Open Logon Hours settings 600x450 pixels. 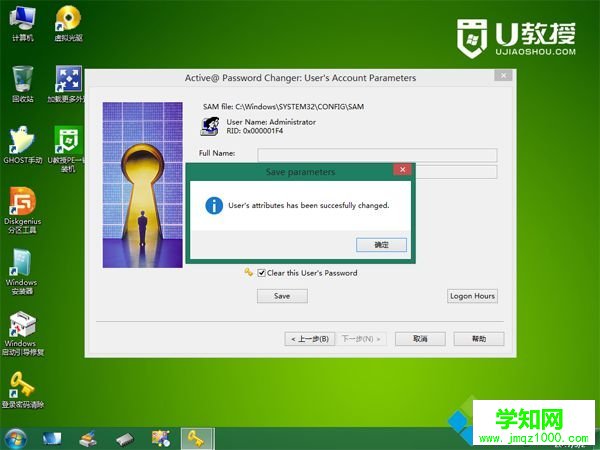472,296
